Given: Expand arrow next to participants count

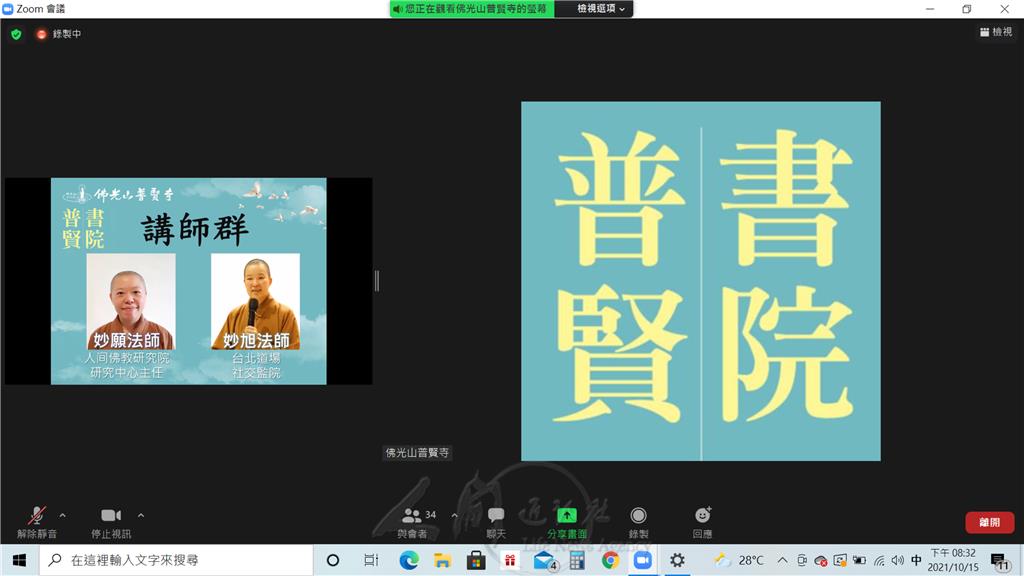Looking at the screenshot, I should [455, 515].
